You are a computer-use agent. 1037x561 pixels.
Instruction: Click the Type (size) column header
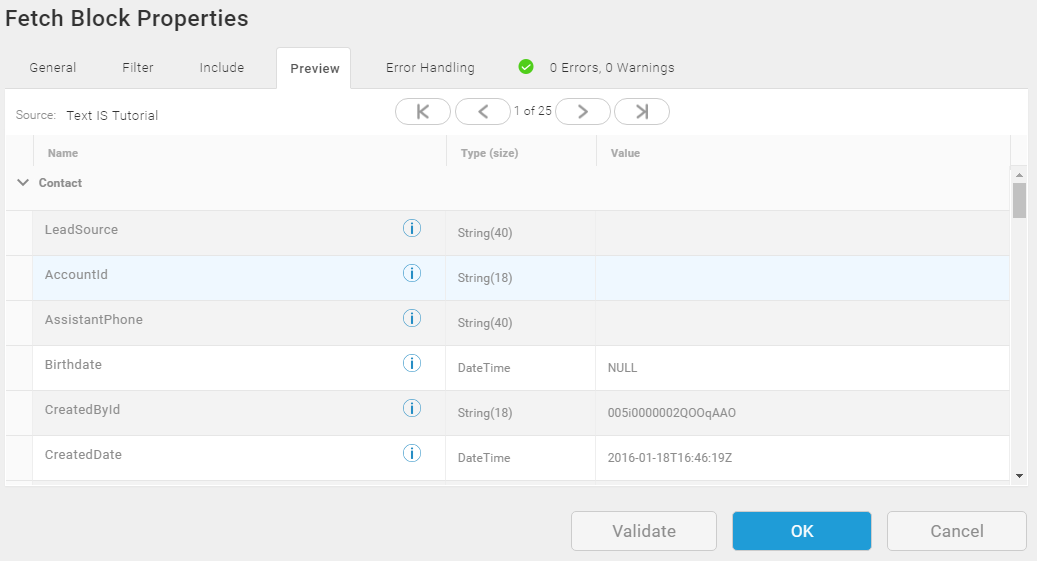pos(489,153)
